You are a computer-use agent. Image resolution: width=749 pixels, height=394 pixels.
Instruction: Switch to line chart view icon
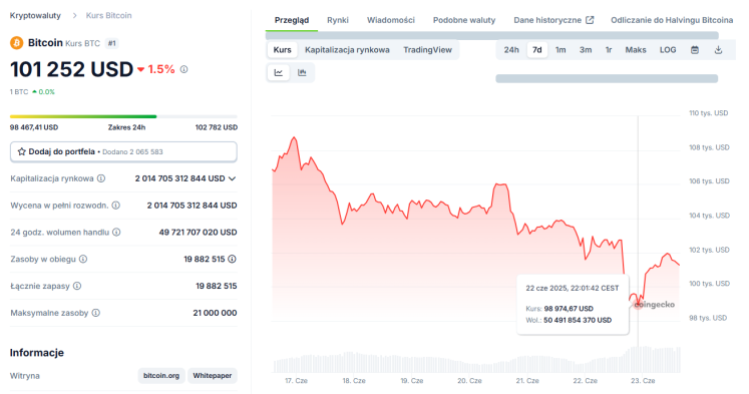pyautogui.click(x=278, y=73)
